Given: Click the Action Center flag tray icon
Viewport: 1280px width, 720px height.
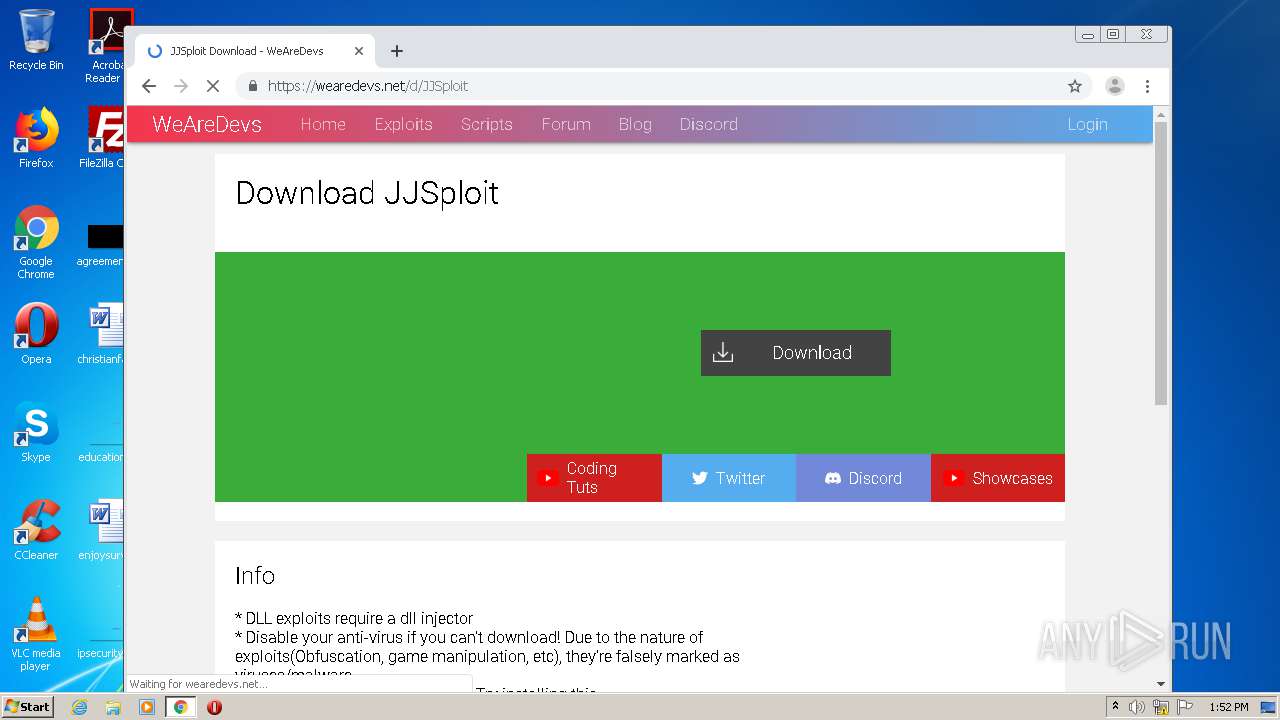Looking at the screenshot, I should point(1185,707).
